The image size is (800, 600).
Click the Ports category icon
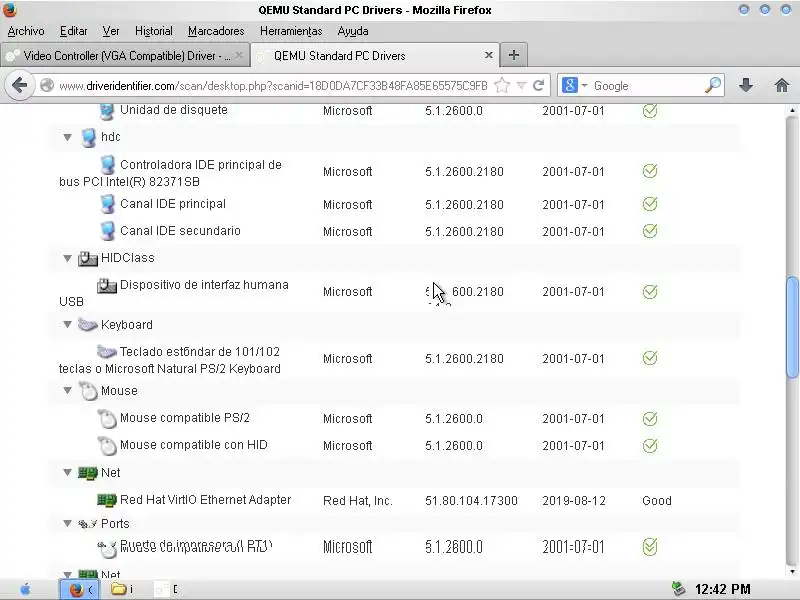click(87, 524)
